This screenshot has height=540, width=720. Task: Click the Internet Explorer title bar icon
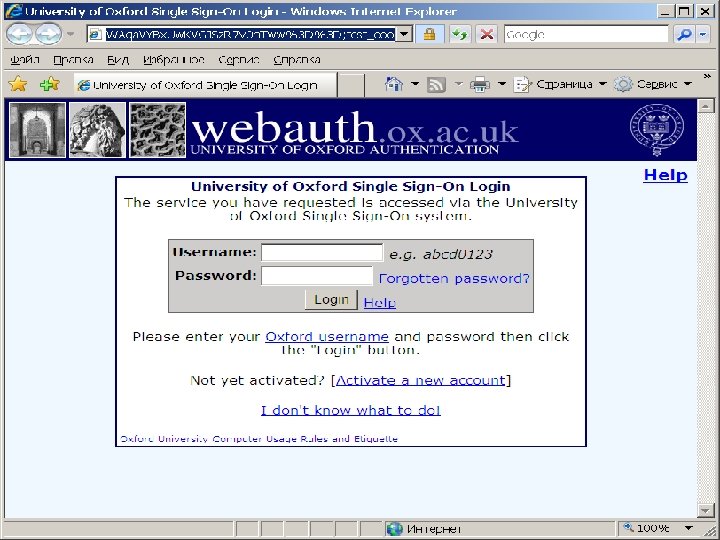click(x=13, y=11)
